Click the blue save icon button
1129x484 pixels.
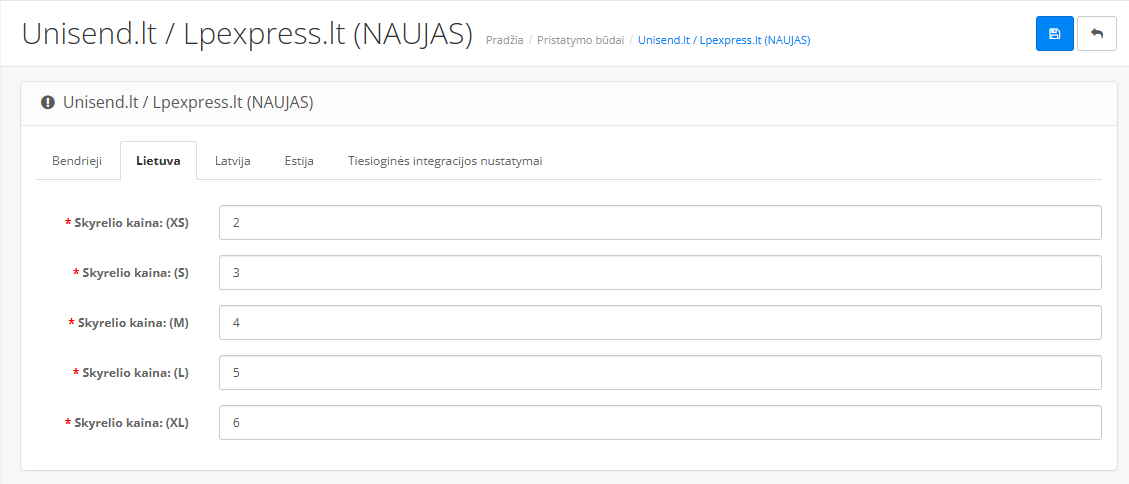(1054, 33)
